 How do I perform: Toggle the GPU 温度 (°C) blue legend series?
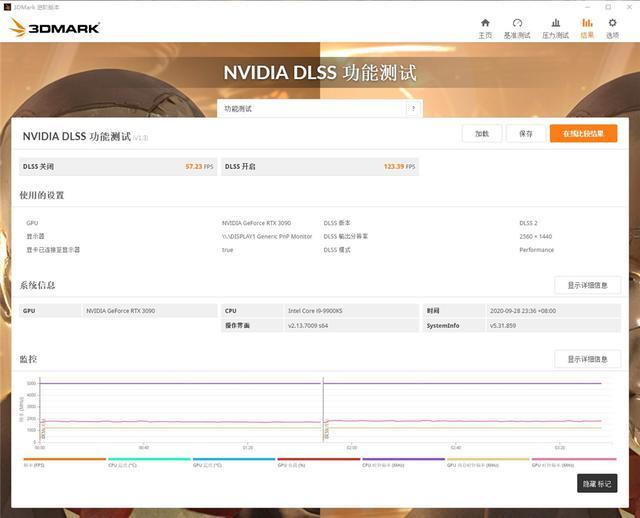234,462
